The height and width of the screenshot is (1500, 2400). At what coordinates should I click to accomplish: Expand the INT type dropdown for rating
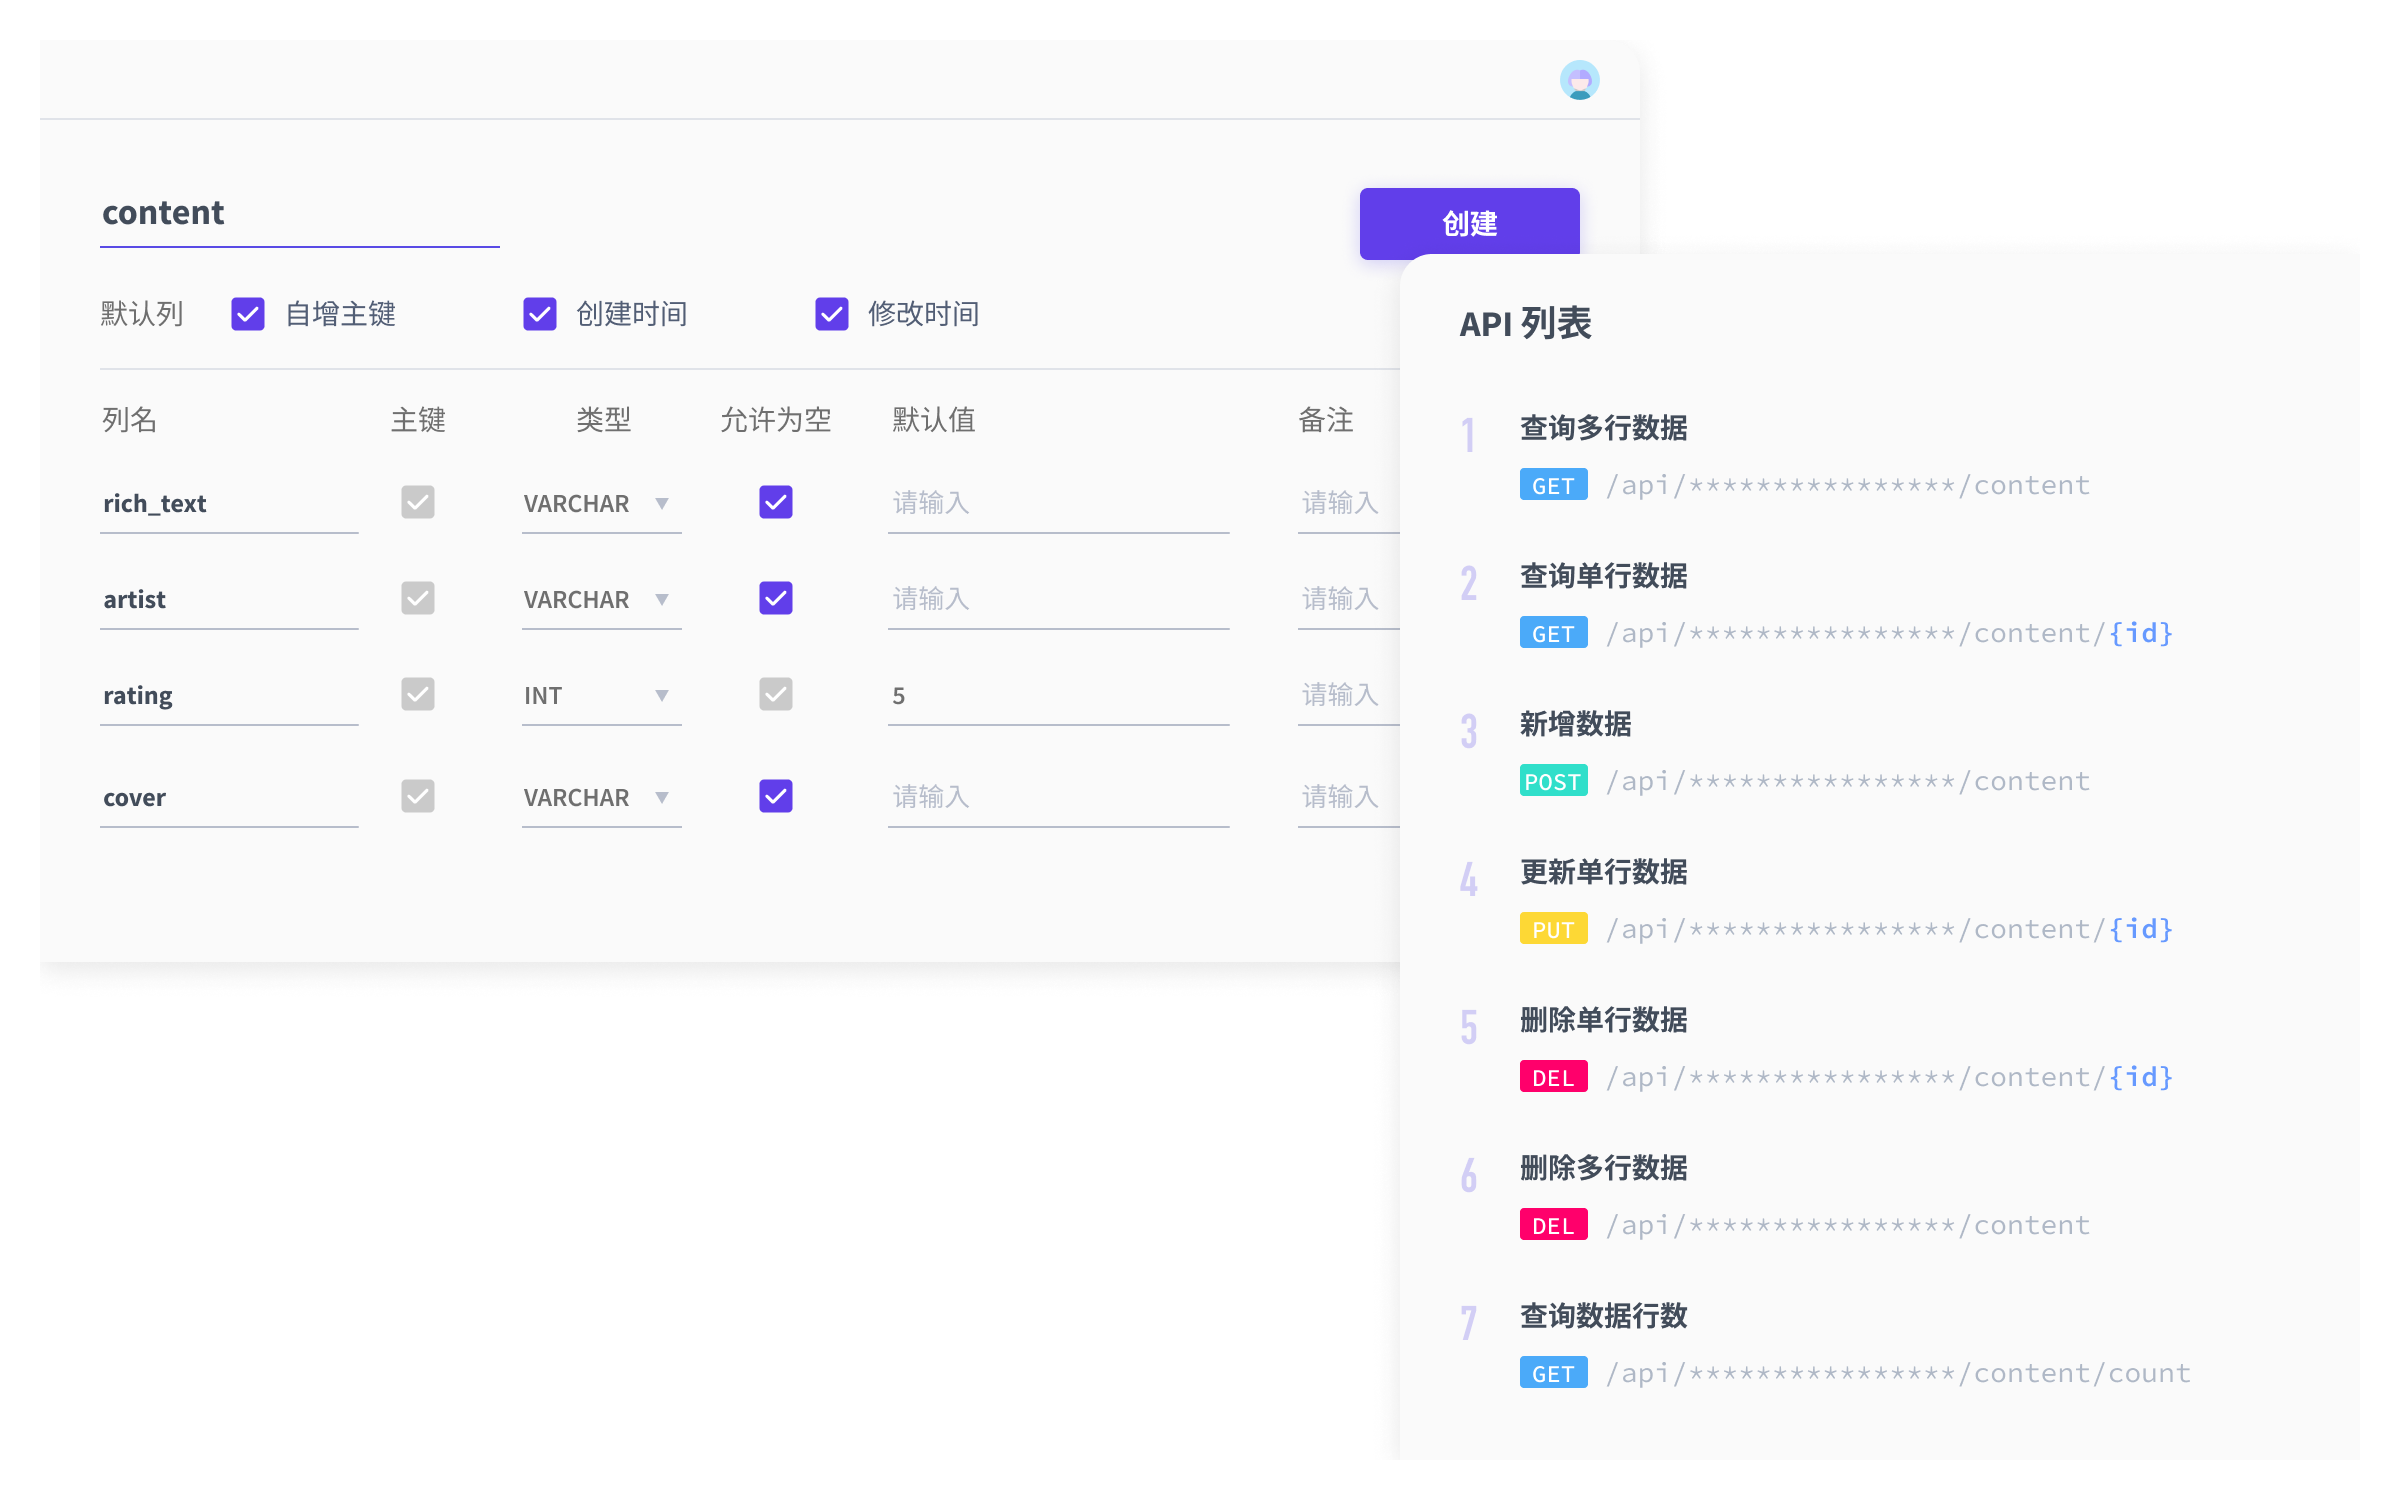click(x=600, y=695)
